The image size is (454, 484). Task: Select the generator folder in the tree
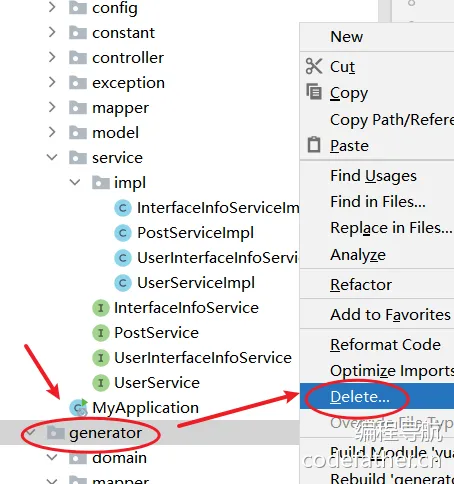105,433
